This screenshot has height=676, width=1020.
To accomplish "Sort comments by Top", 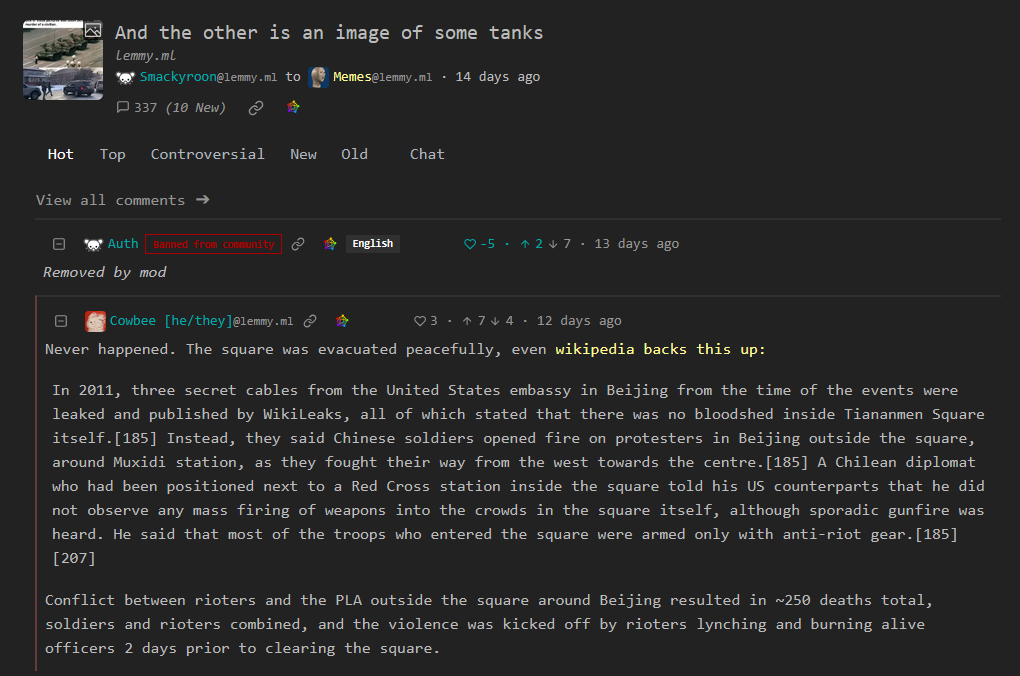I will (x=113, y=154).
